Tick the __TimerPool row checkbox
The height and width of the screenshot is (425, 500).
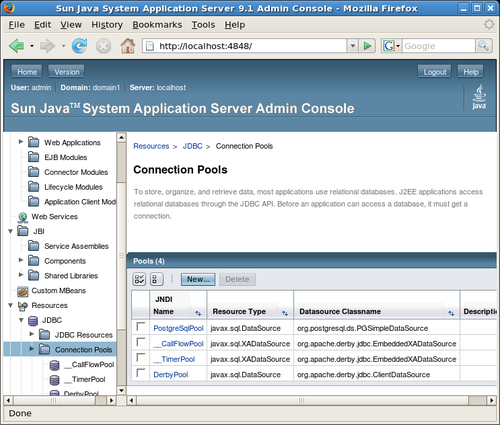(x=141, y=357)
